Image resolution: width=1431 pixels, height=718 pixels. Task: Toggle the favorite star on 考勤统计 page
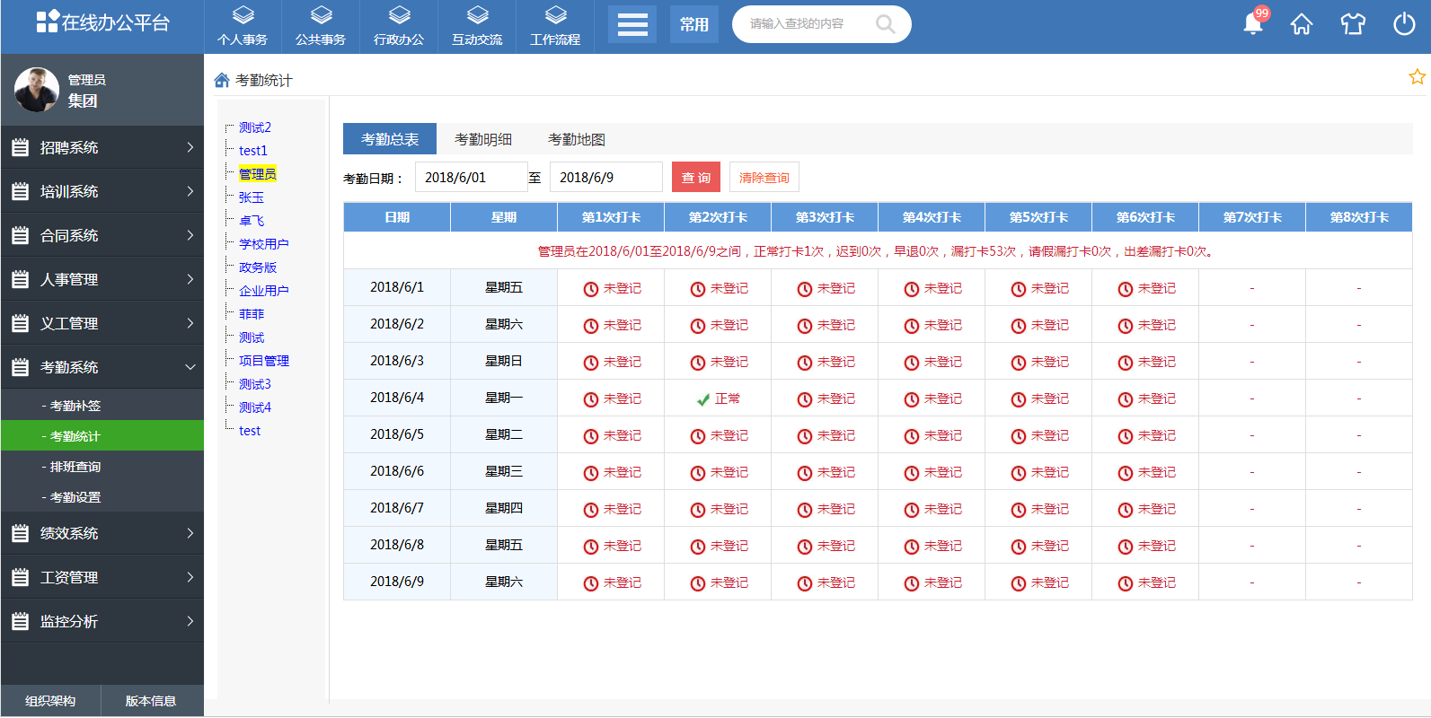(x=1417, y=76)
